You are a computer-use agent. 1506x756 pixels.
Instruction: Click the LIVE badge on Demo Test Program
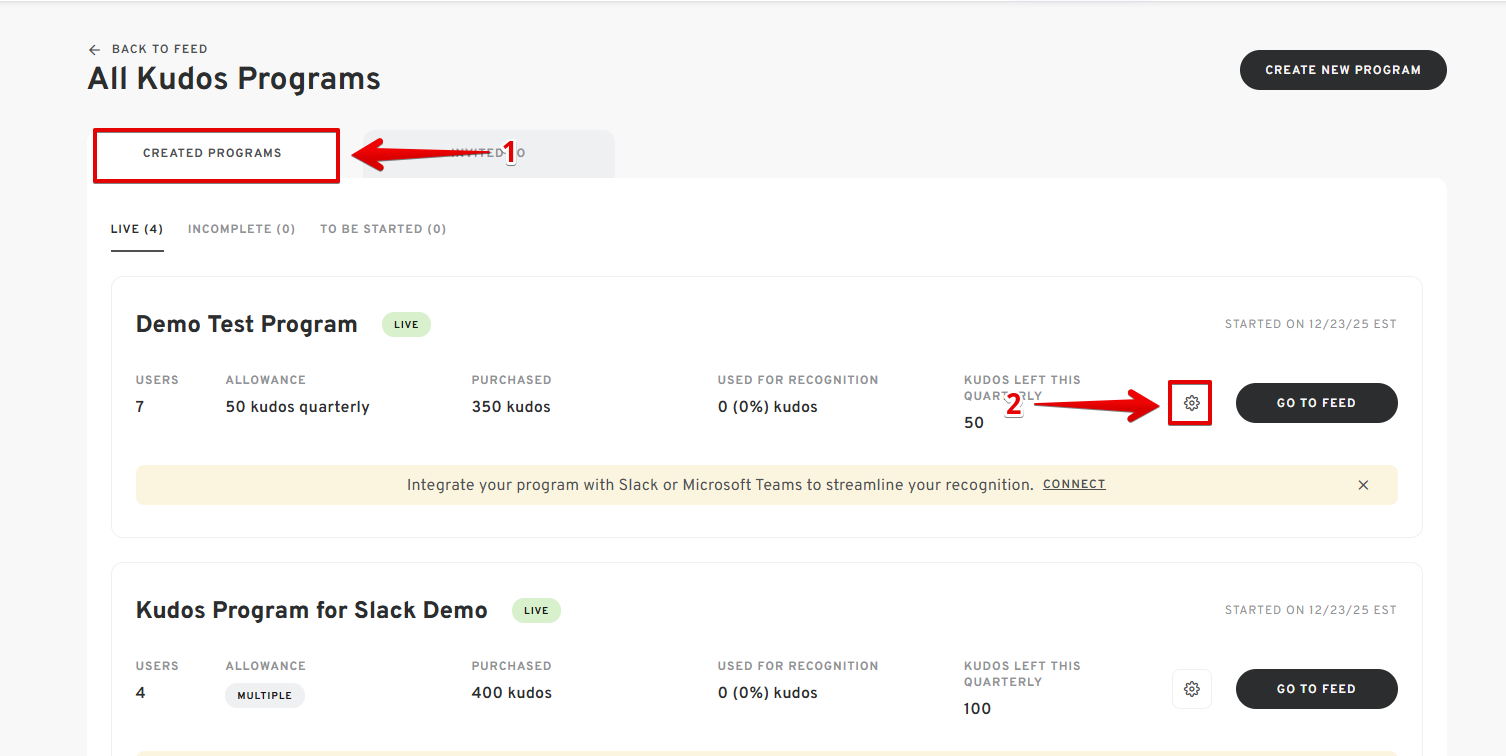[x=406, y=325]
